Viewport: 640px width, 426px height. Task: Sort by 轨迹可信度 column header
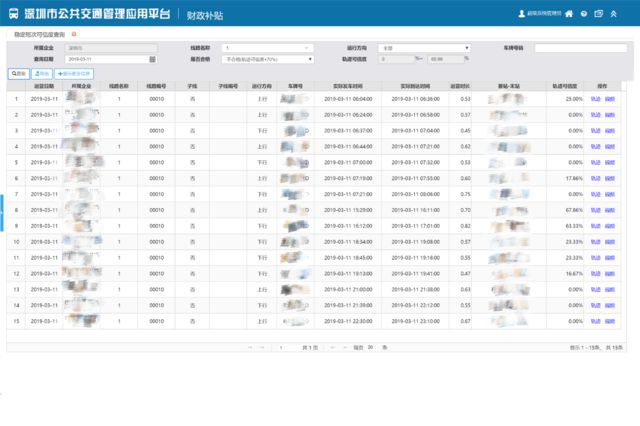click(x=565, y=86)
